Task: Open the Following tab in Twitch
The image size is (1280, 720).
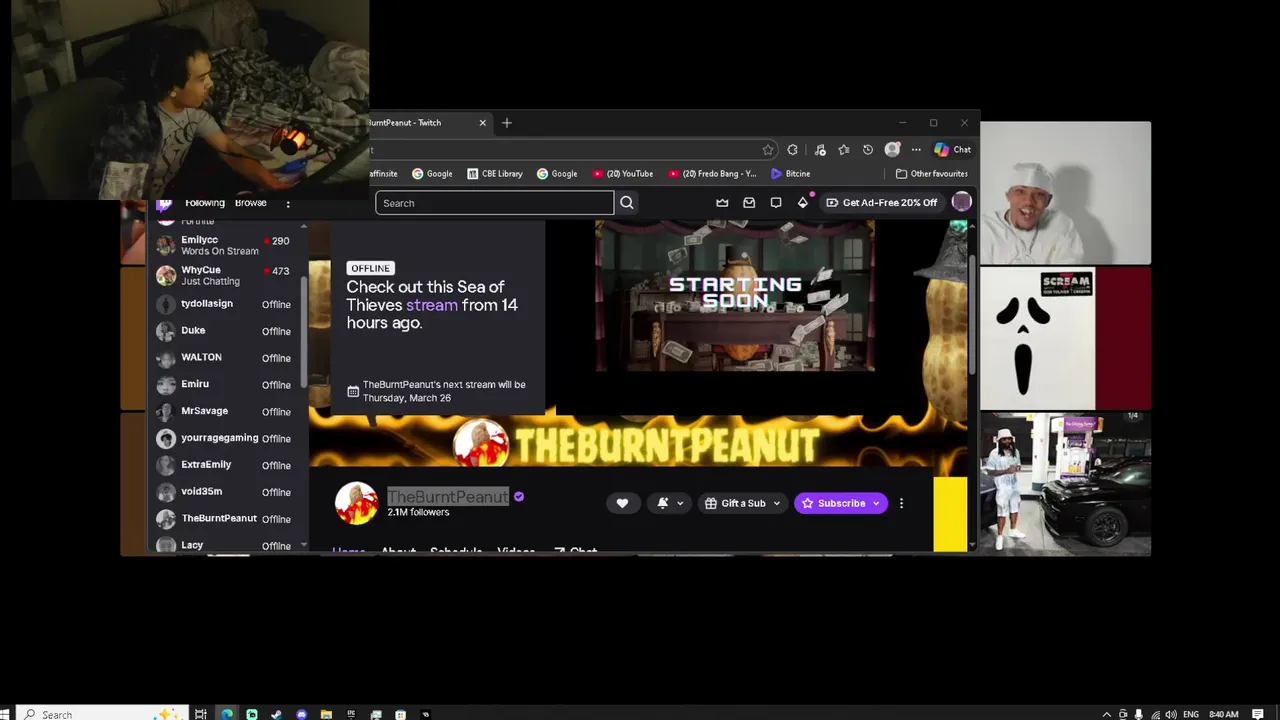Action: tap(205, 203)
